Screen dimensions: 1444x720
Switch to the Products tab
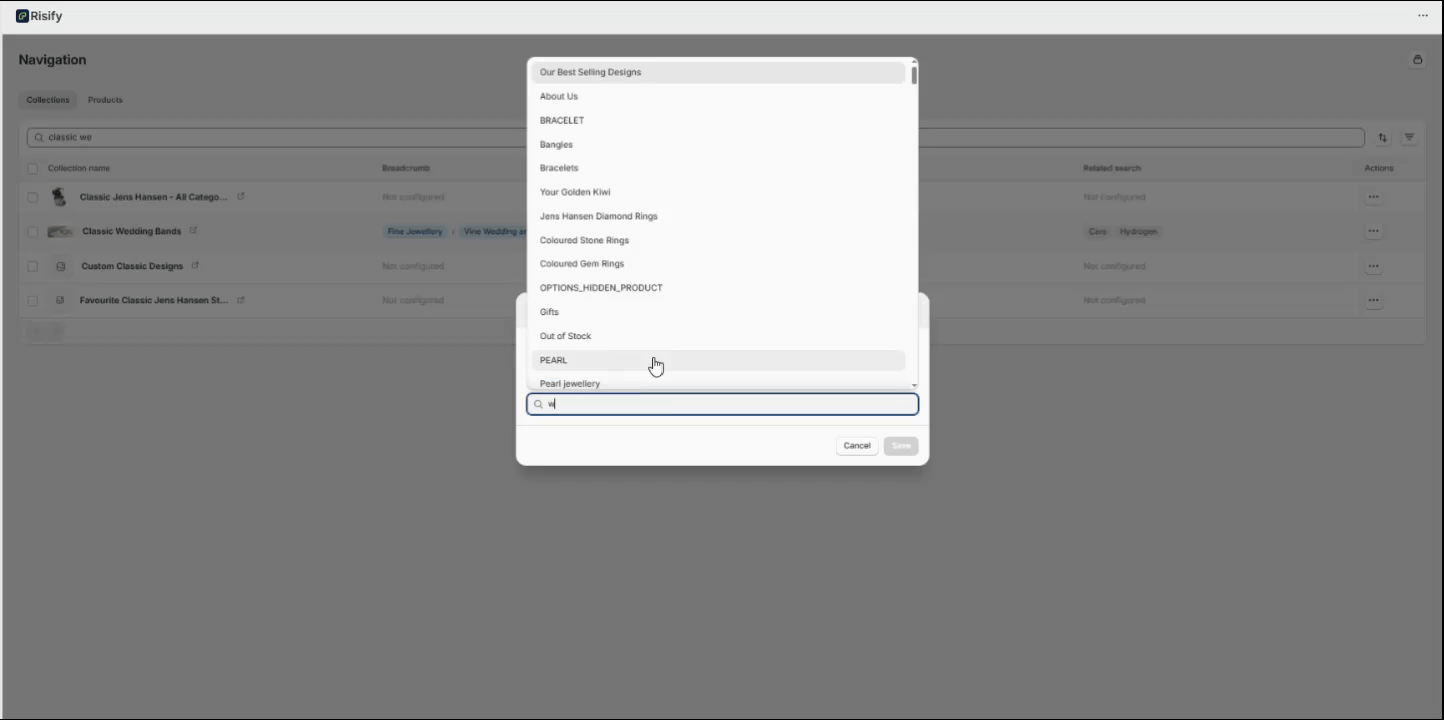[x=105, y=100]
